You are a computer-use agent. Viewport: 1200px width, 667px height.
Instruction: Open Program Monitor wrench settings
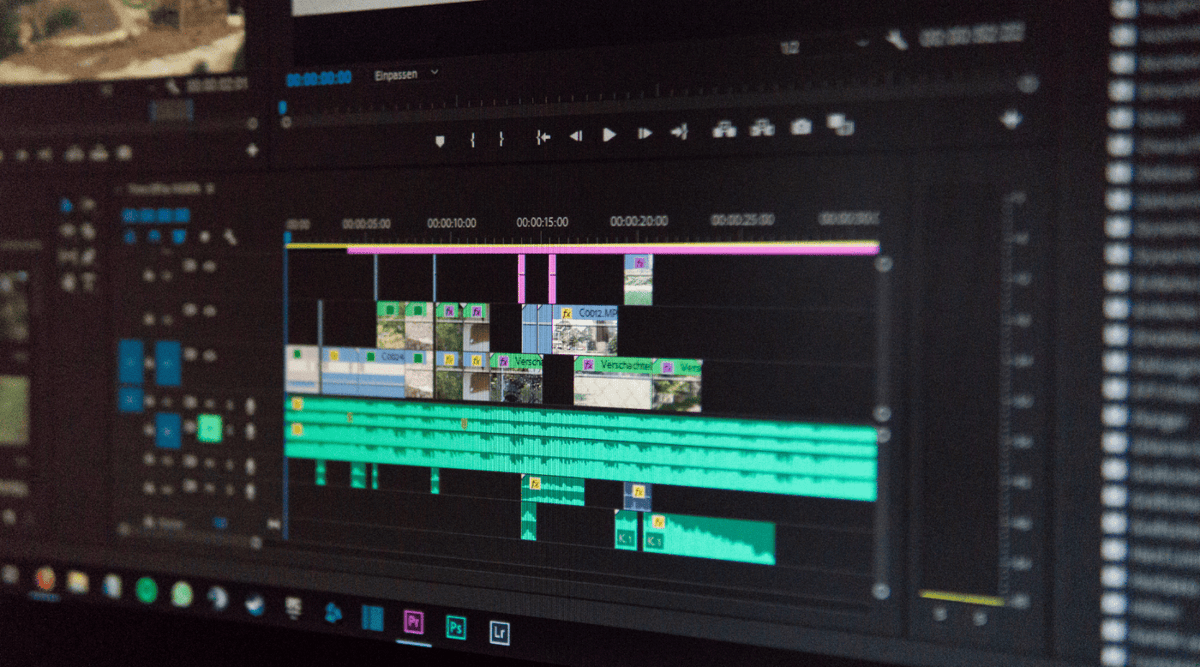pos(895,41)
